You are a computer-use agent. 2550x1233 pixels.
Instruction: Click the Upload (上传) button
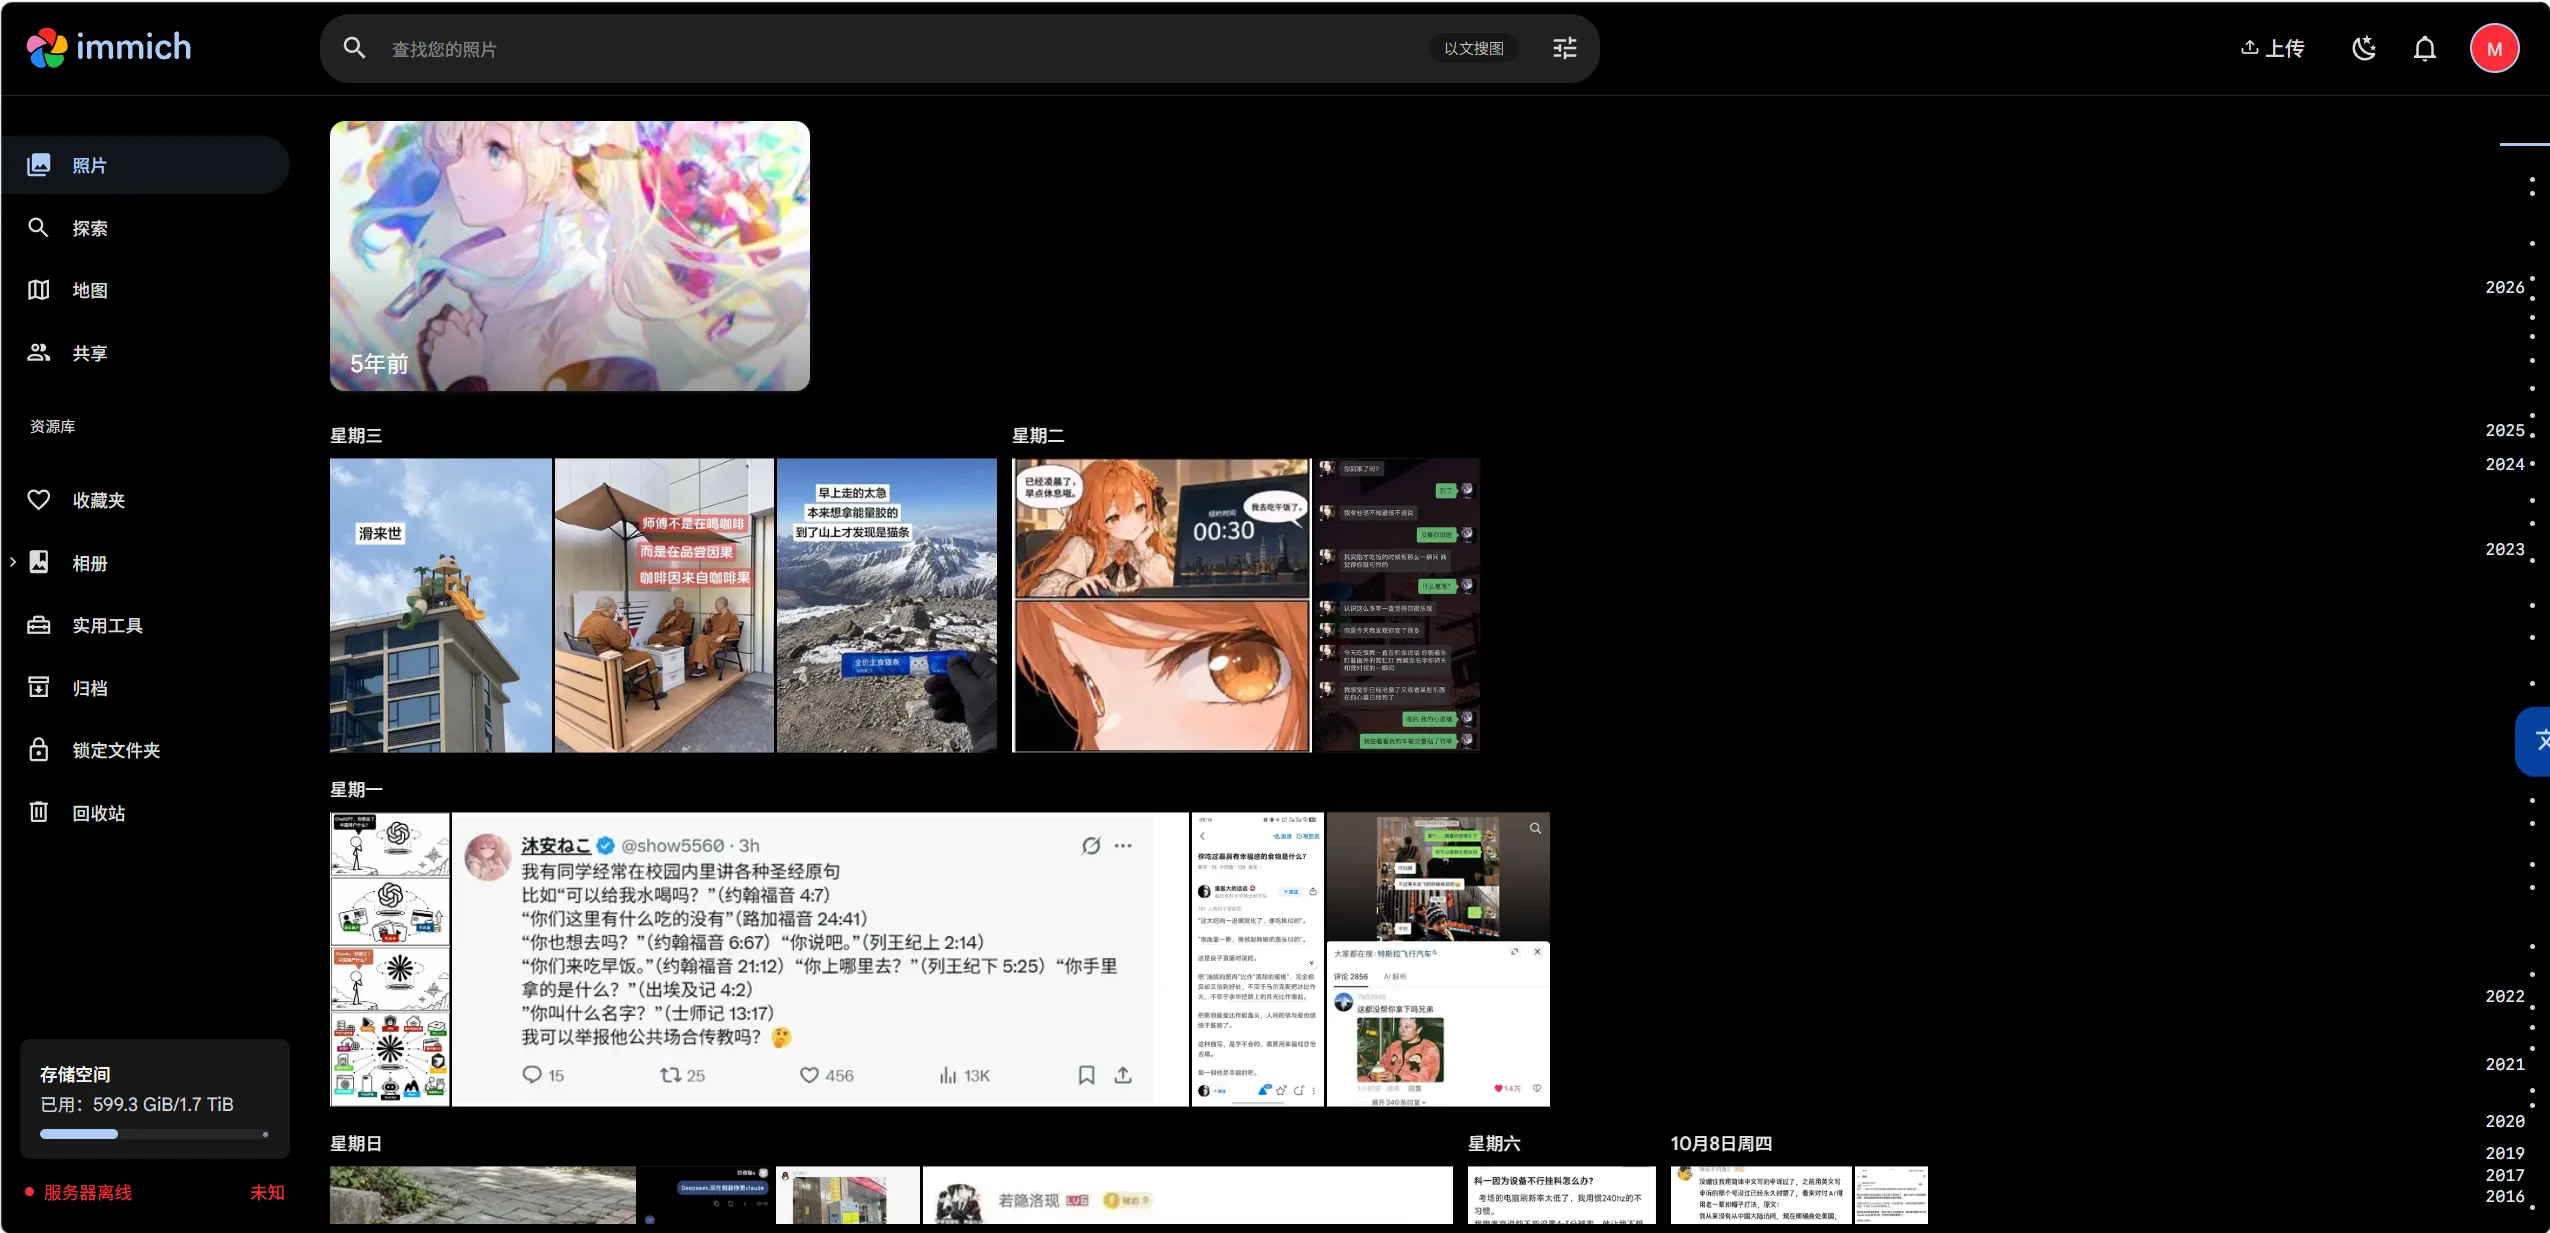pyautogui.click(x=2272, y=48)
